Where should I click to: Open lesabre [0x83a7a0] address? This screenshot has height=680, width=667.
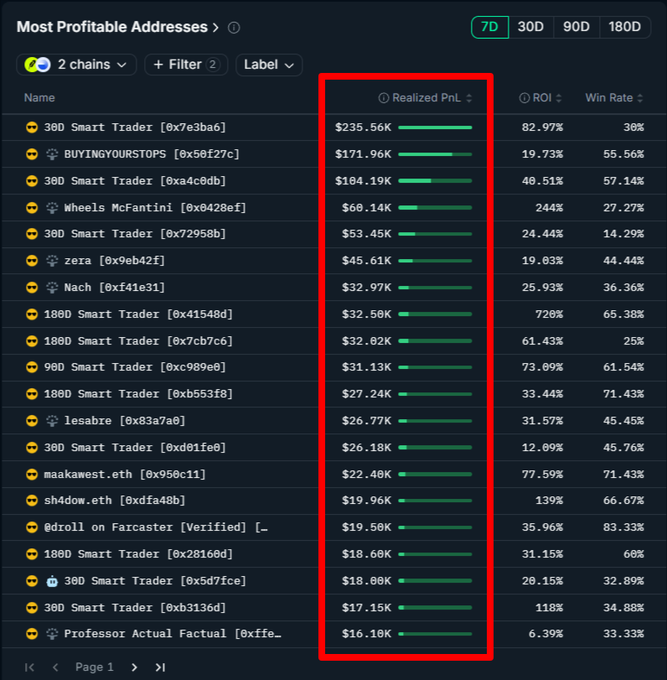pos(125,421)
